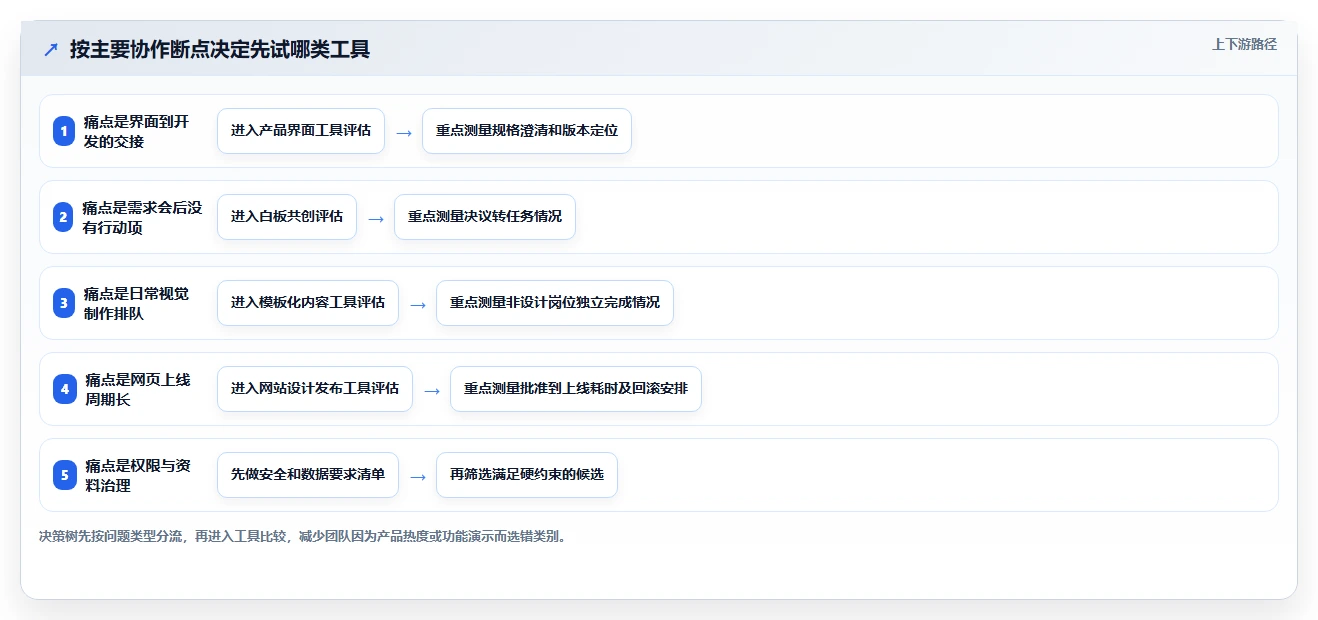Click the arrow after 进入模板化内容工具评估
The height and width of the screenshot is (620, 1318).
pyautogui.click(x=418, y=304)
